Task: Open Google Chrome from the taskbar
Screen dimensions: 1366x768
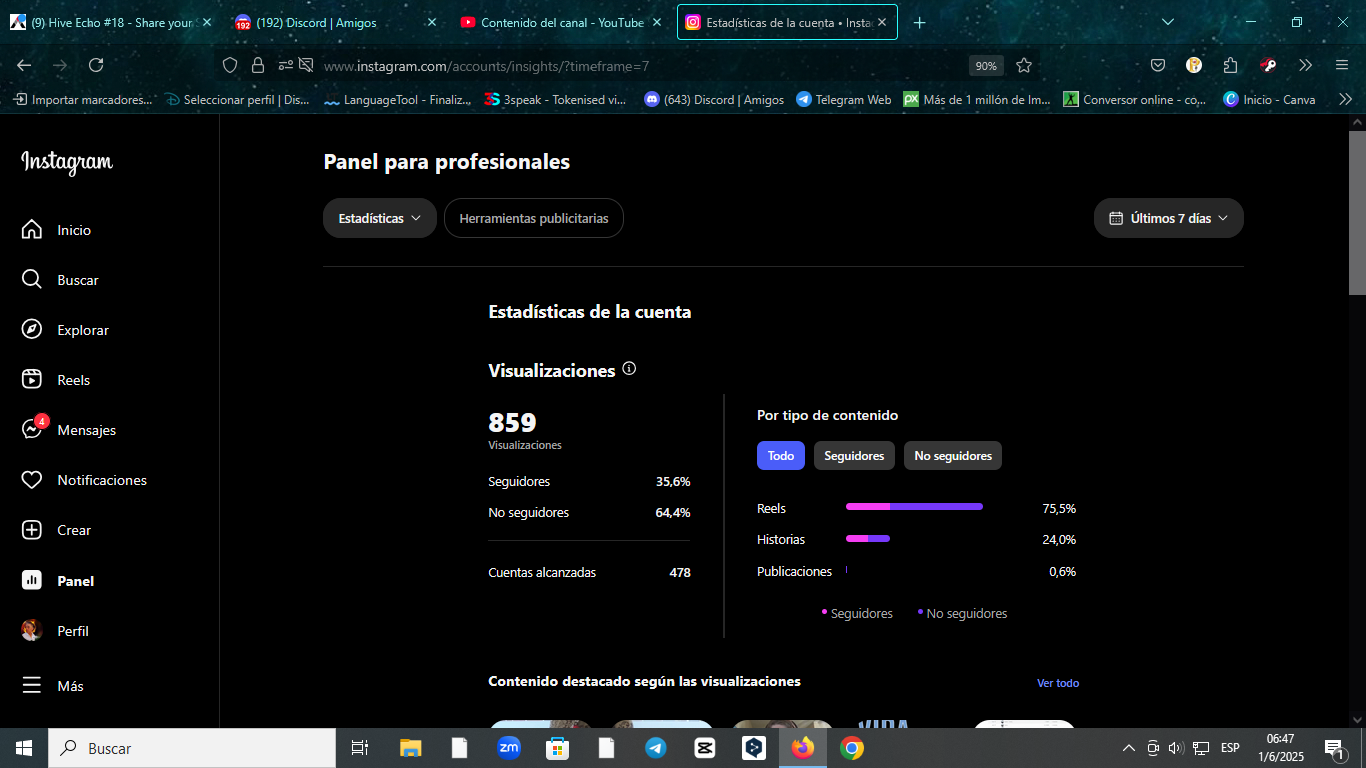Action: (852, 748)
